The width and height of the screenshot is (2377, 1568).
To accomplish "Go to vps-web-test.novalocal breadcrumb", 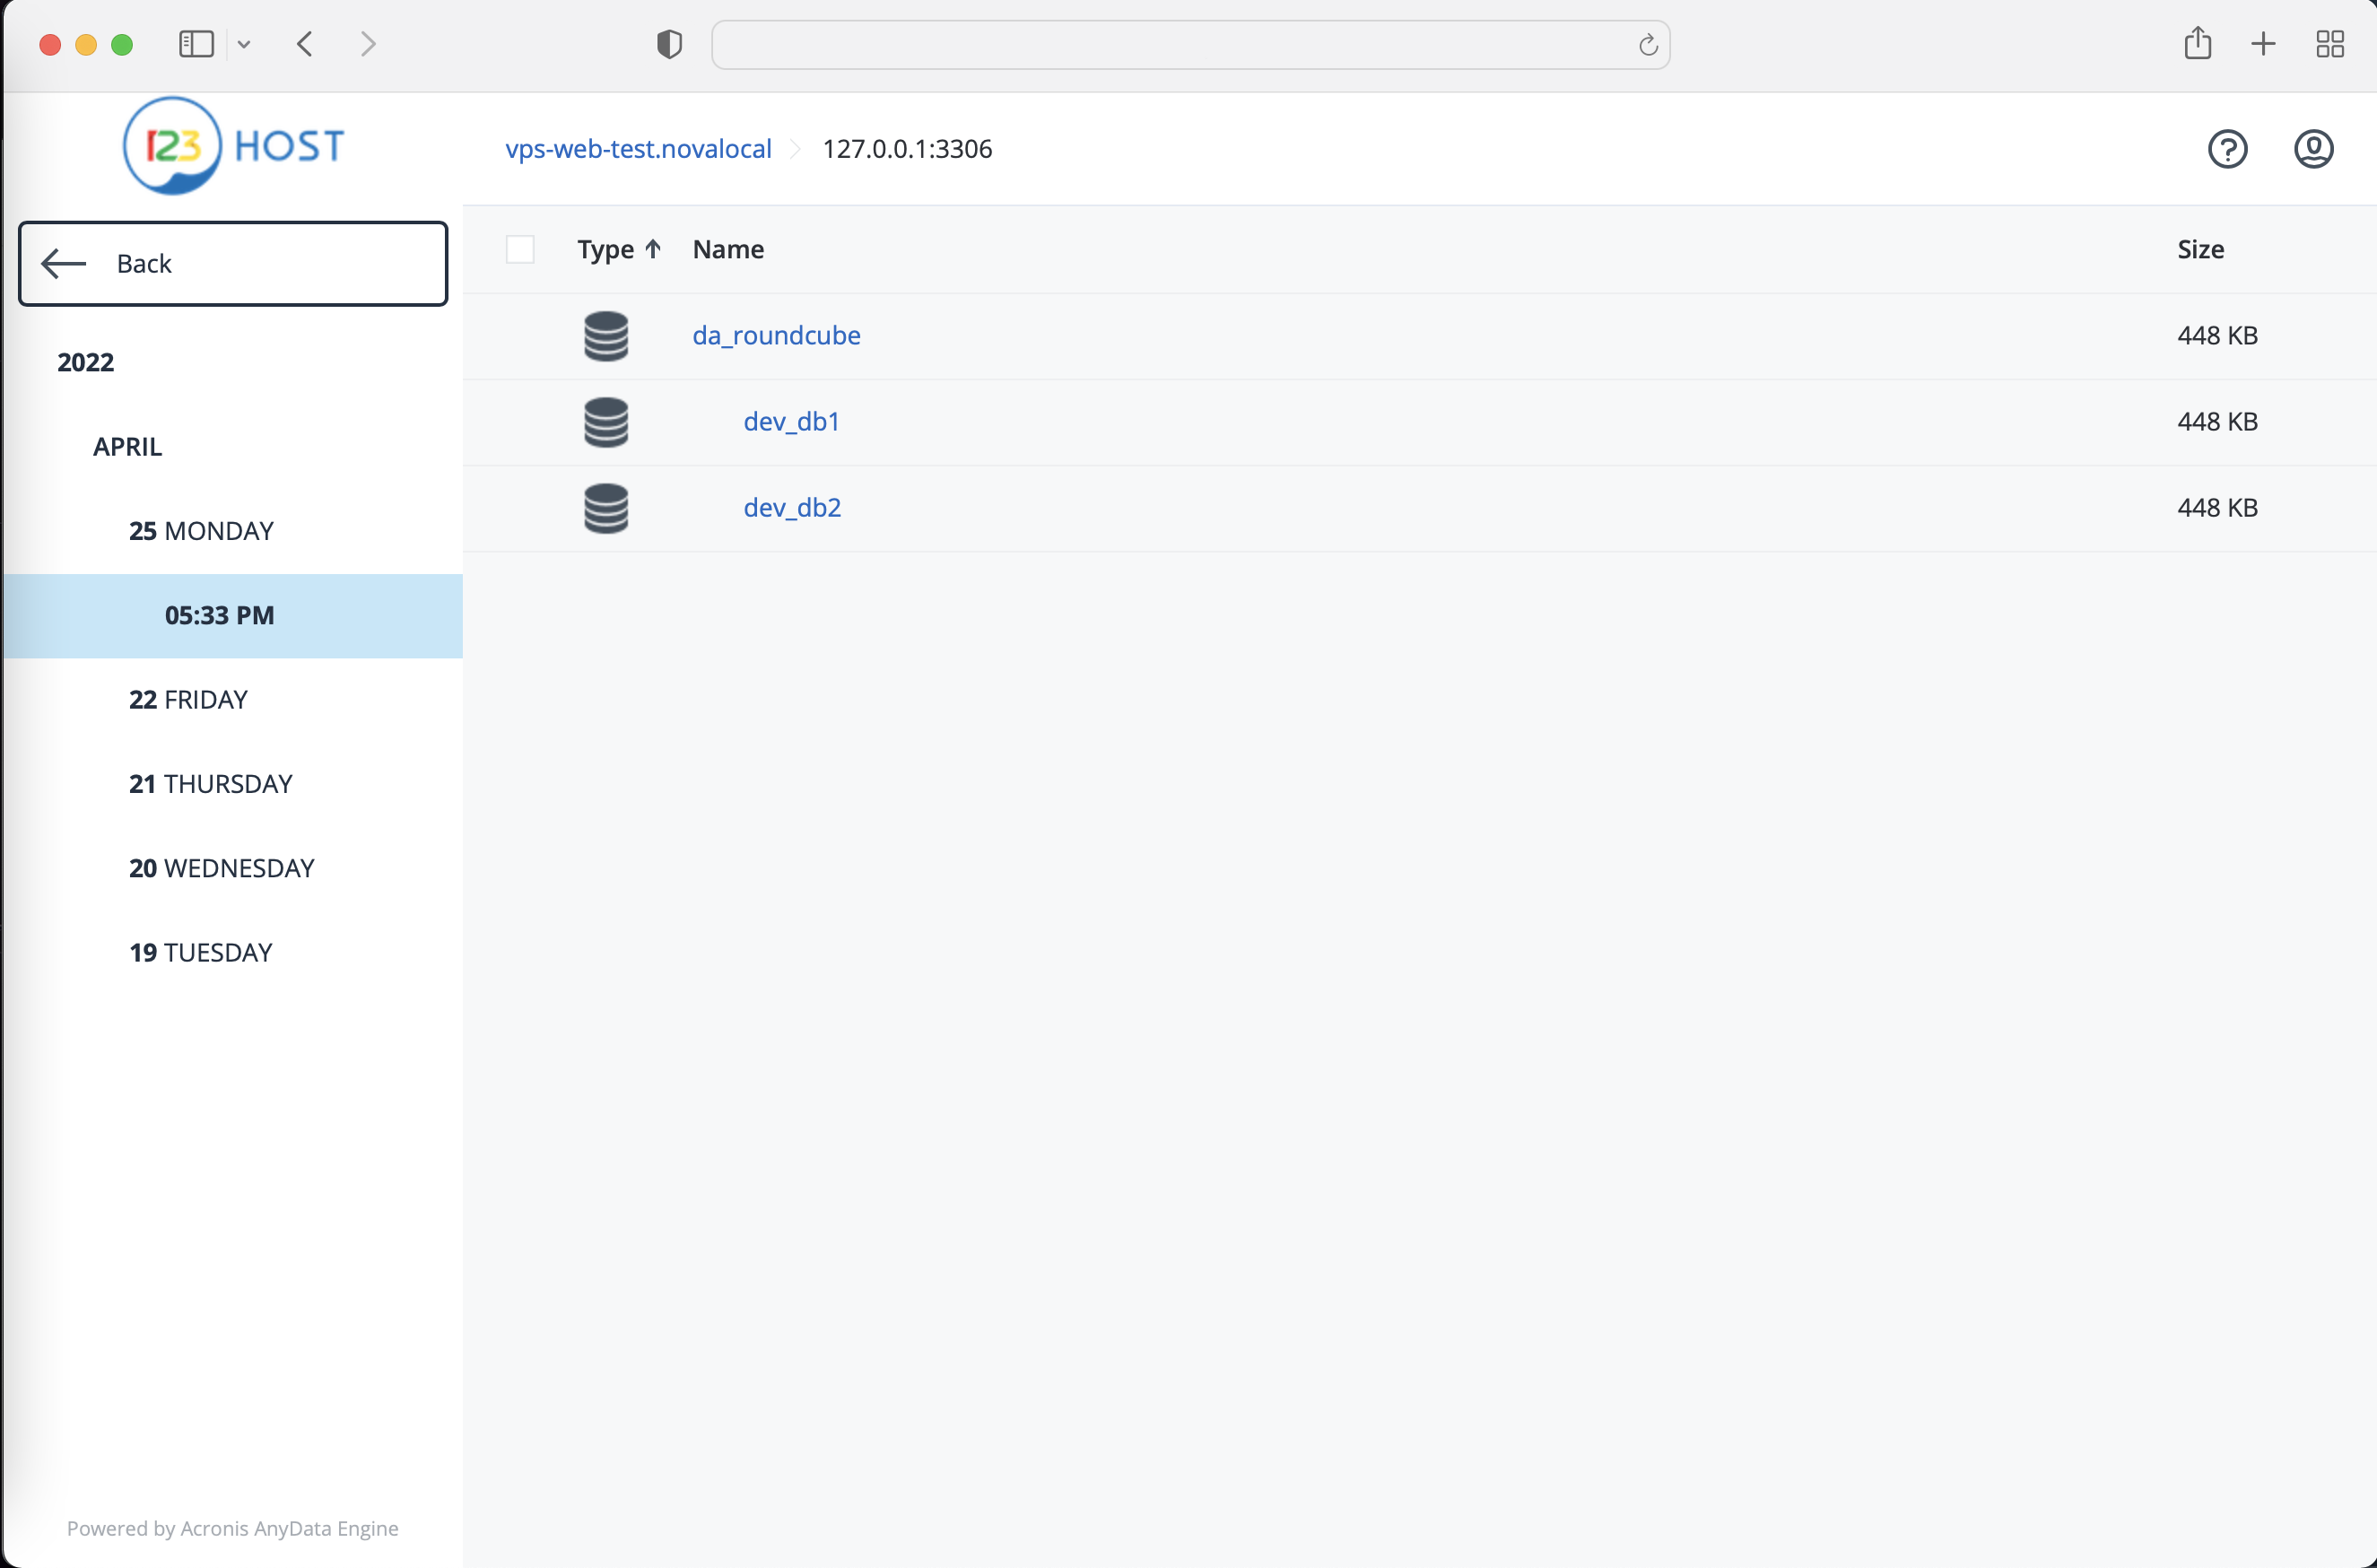I will click(638, 149).
